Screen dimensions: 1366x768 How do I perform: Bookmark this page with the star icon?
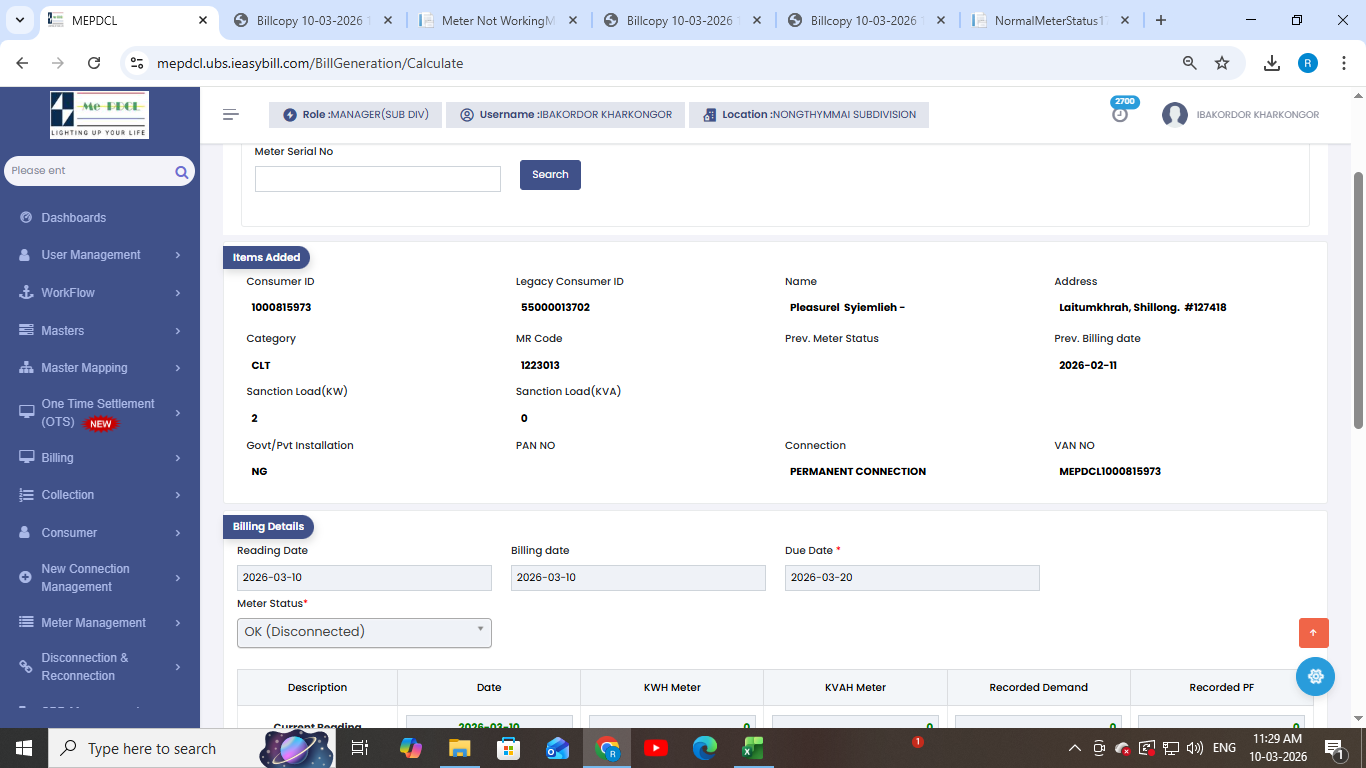[1222, 63]
